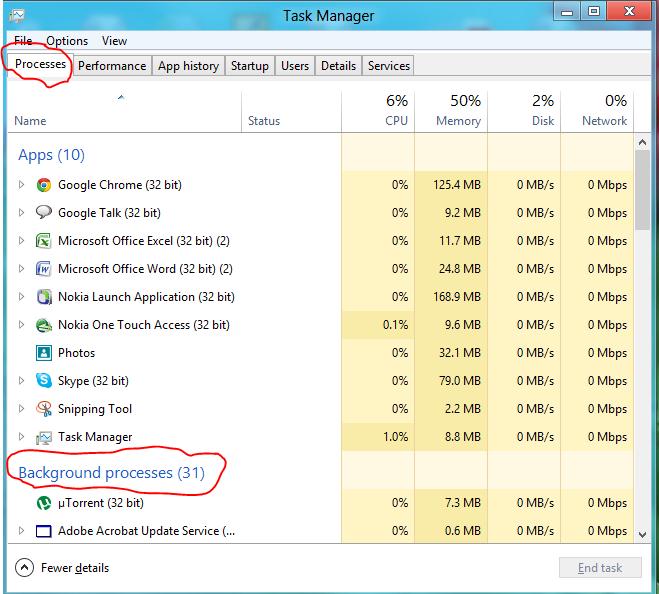Expand the Microsoft Office Word process group
Image resolution: width=659 pixels, height=594 pixels.
coord(22,269)
